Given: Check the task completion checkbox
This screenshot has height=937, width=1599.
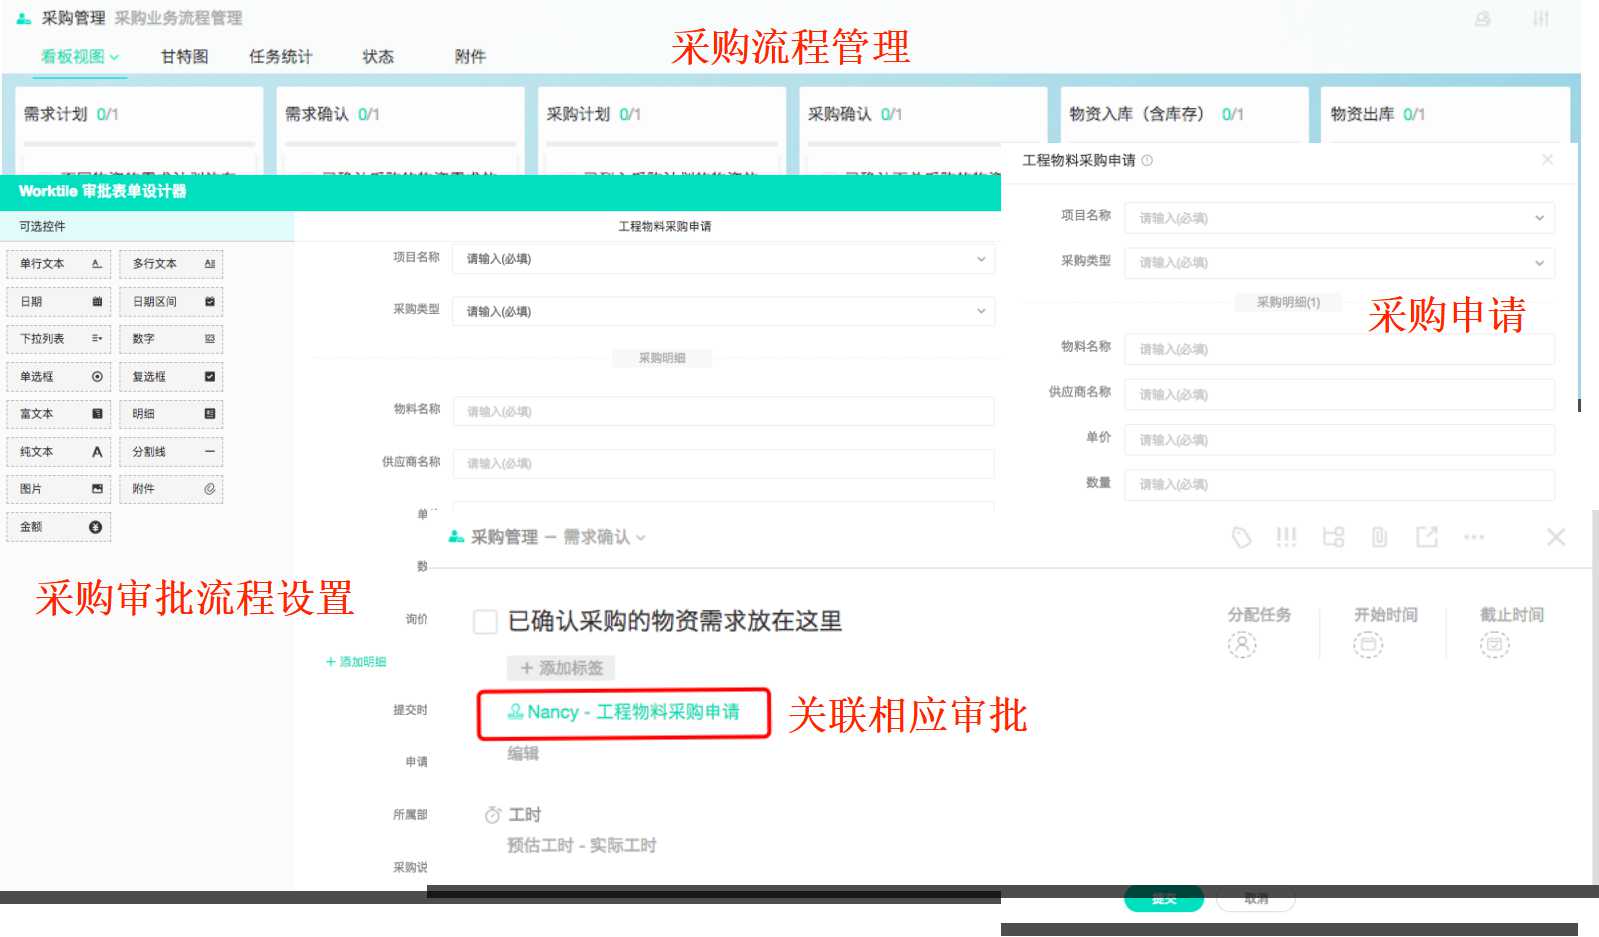Looking at the screenshot, I should click(485, 622).
